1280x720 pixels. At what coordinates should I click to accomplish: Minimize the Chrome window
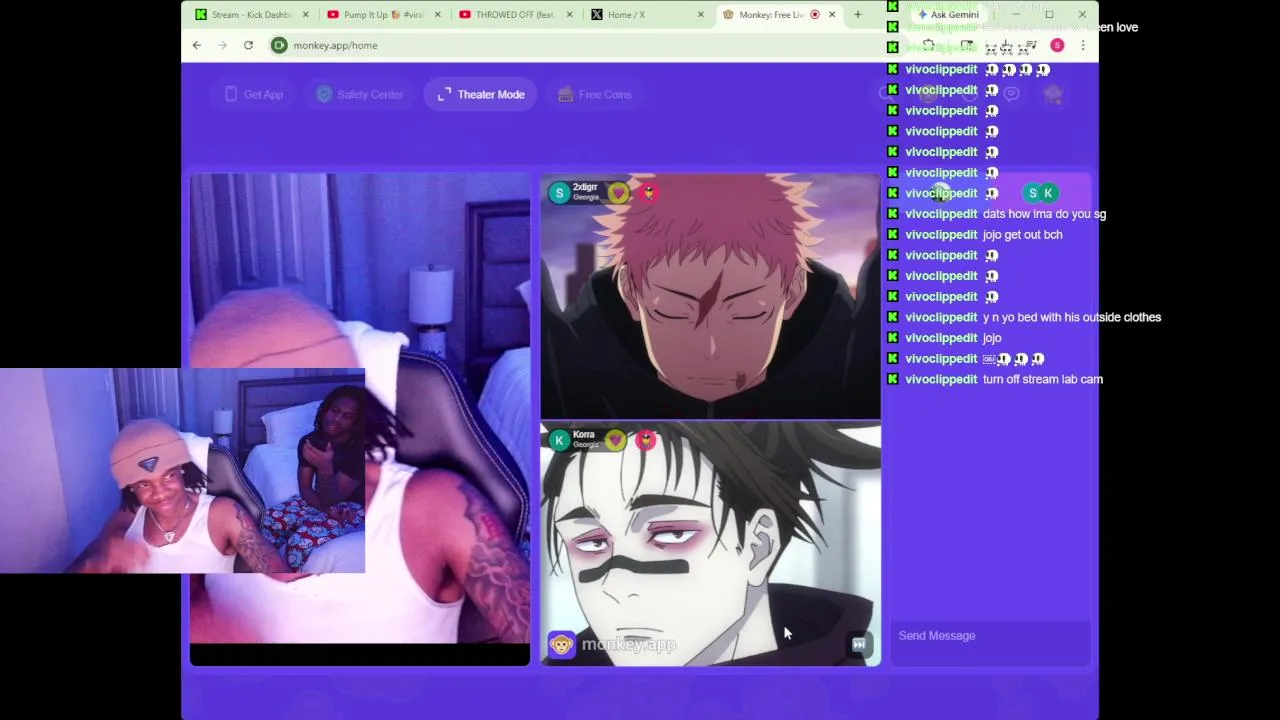pos(1016,14)
